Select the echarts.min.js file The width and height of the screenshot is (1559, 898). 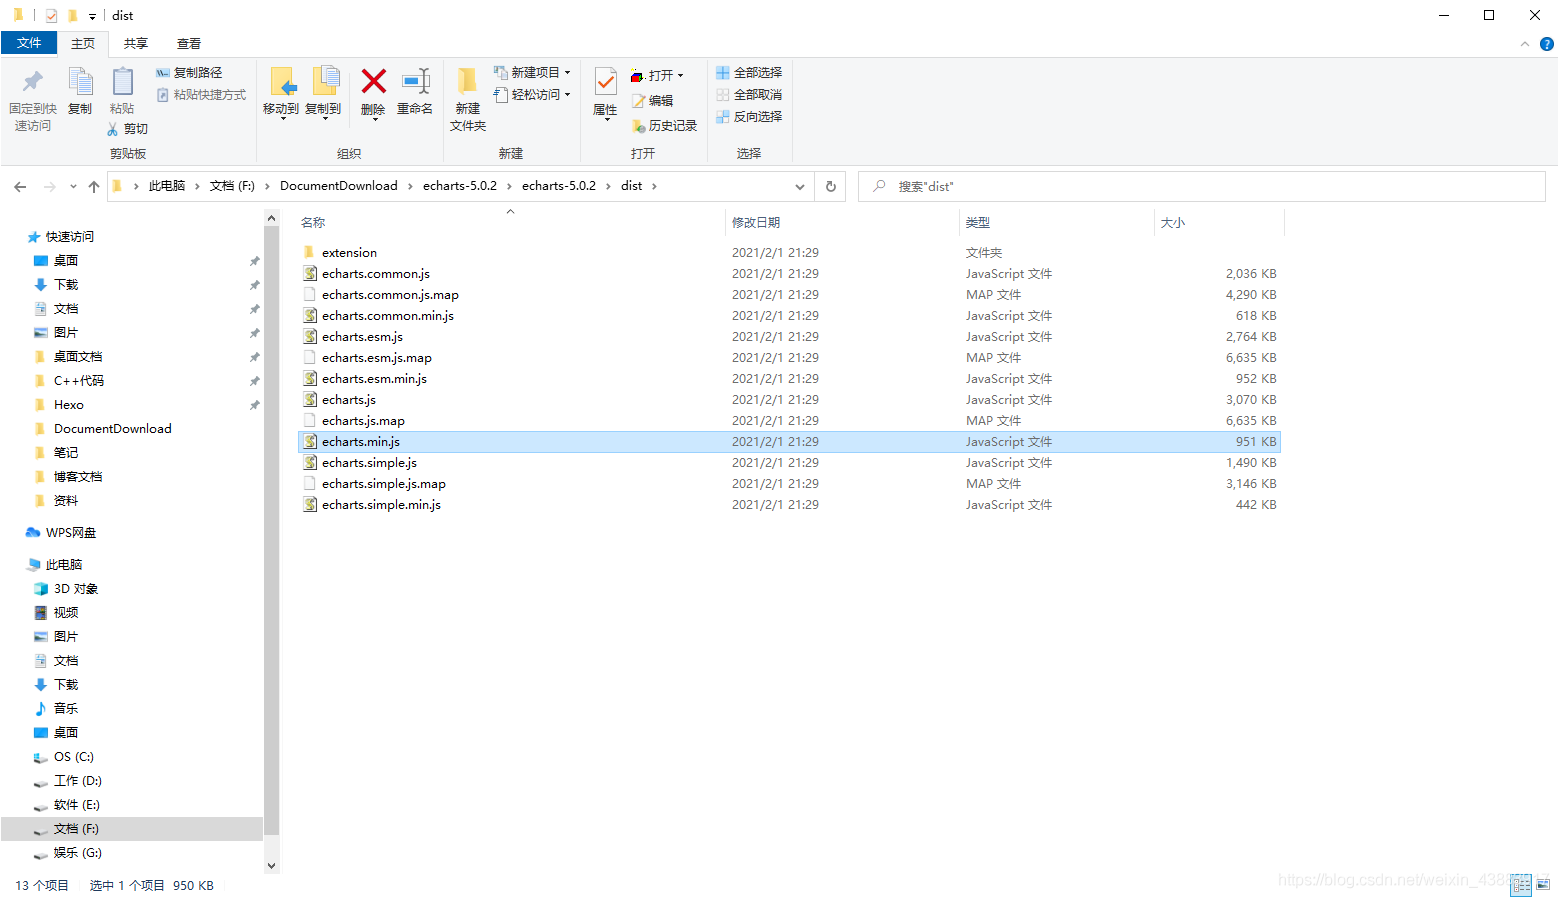(789, 442)
